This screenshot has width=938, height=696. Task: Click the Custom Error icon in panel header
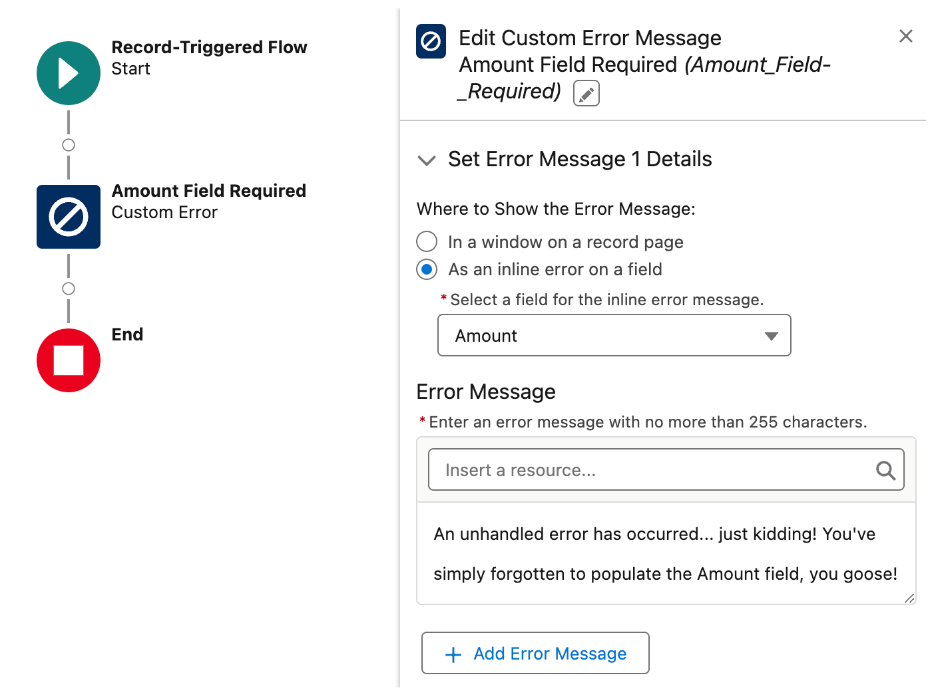pos(431,41)
